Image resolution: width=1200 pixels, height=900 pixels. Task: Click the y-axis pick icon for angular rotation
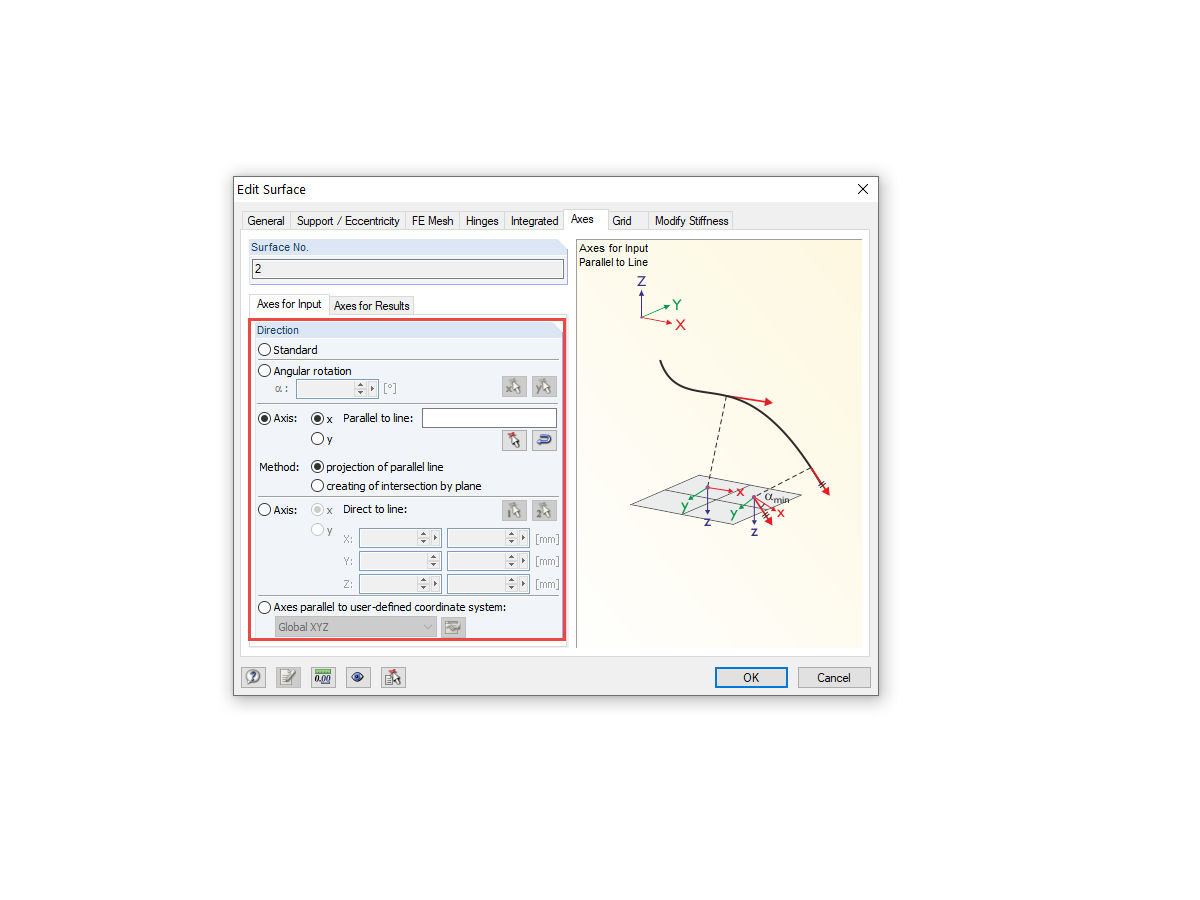coord(544,387)
